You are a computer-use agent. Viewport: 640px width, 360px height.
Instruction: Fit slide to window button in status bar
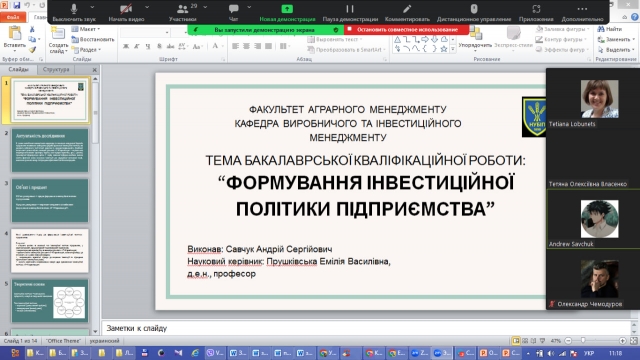coord(634,340)
